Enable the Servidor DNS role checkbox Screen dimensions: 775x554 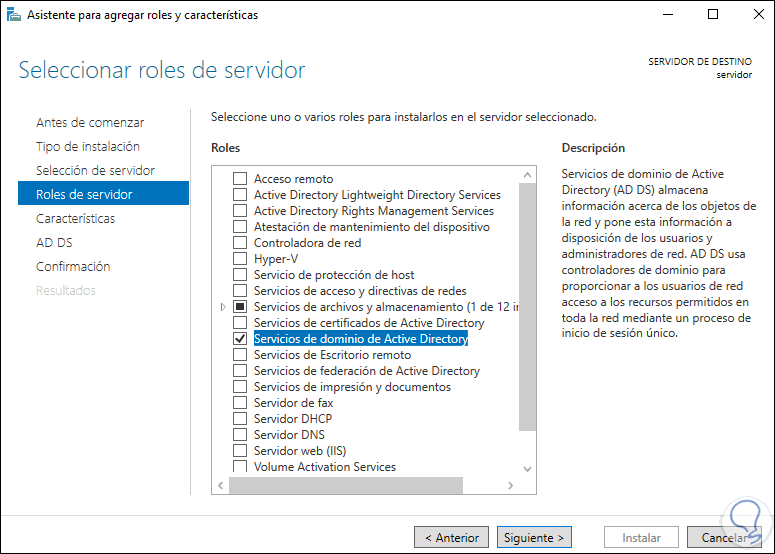coord(240,435)
